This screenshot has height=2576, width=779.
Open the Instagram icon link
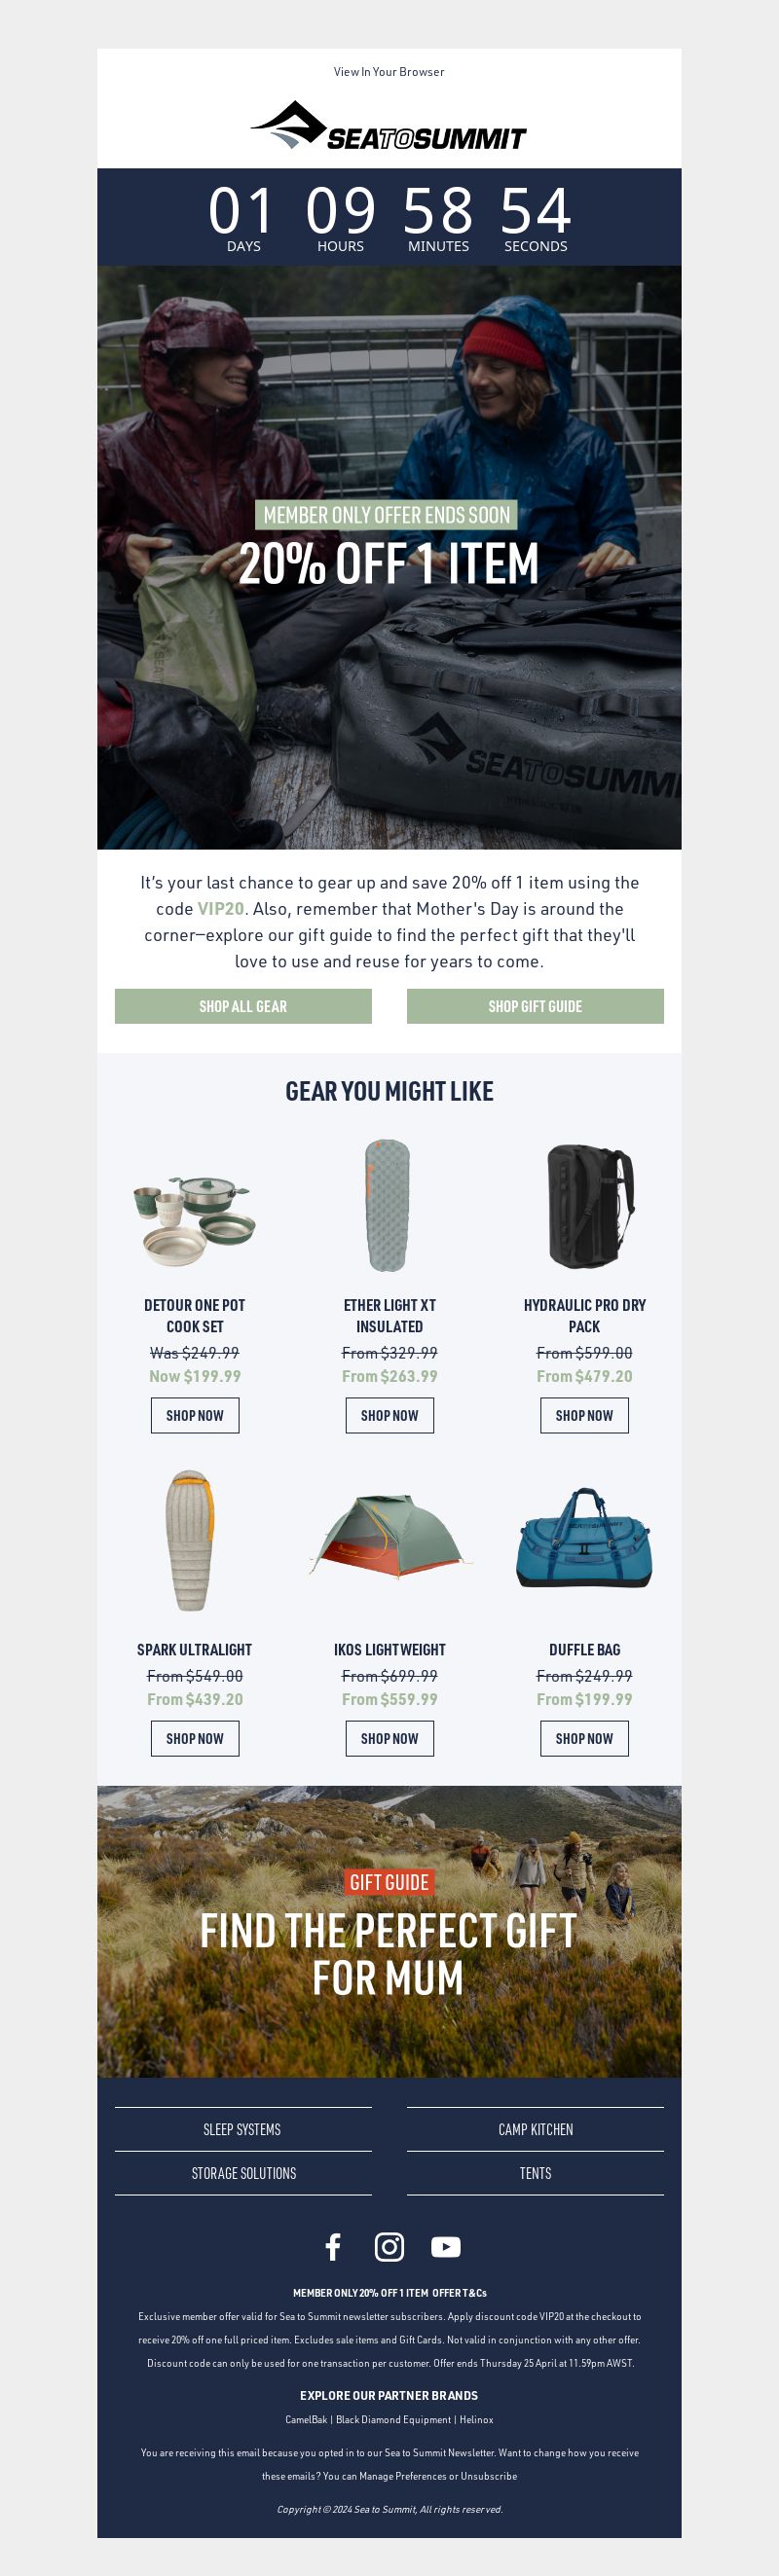point(389,2247)
